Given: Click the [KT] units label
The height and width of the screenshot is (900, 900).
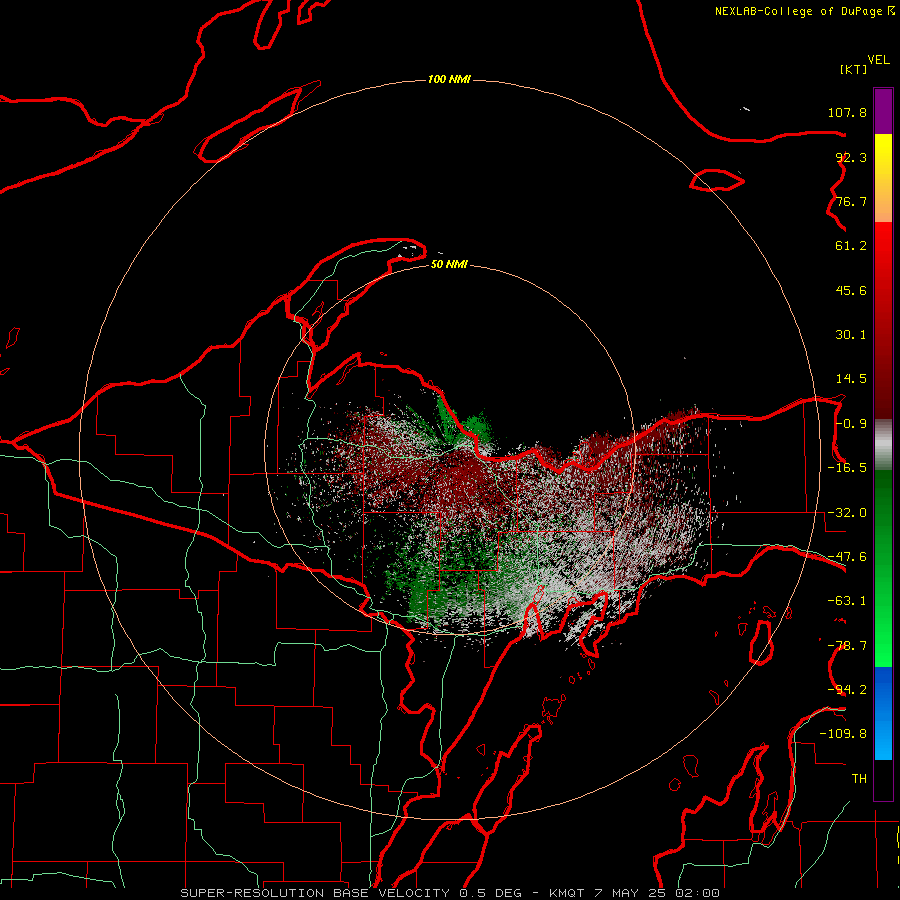Looking at the screenshot, I should click(x=854, y=69).
